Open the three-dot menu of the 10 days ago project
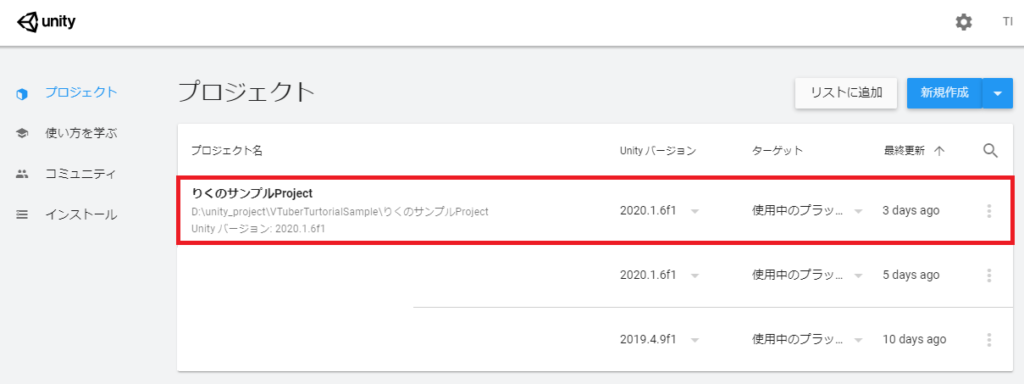Screen dimensions: 1024x384 (x=989, y=340)
